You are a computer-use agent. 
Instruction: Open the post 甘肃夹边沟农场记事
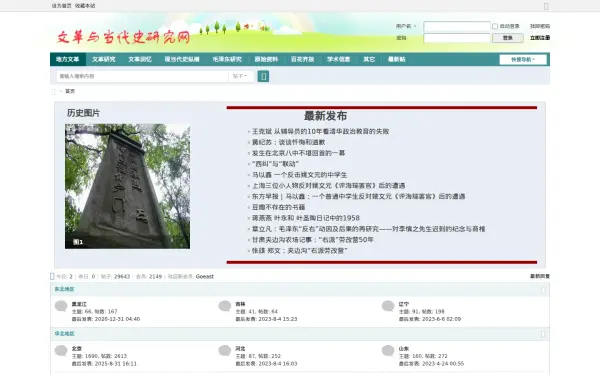313,240
